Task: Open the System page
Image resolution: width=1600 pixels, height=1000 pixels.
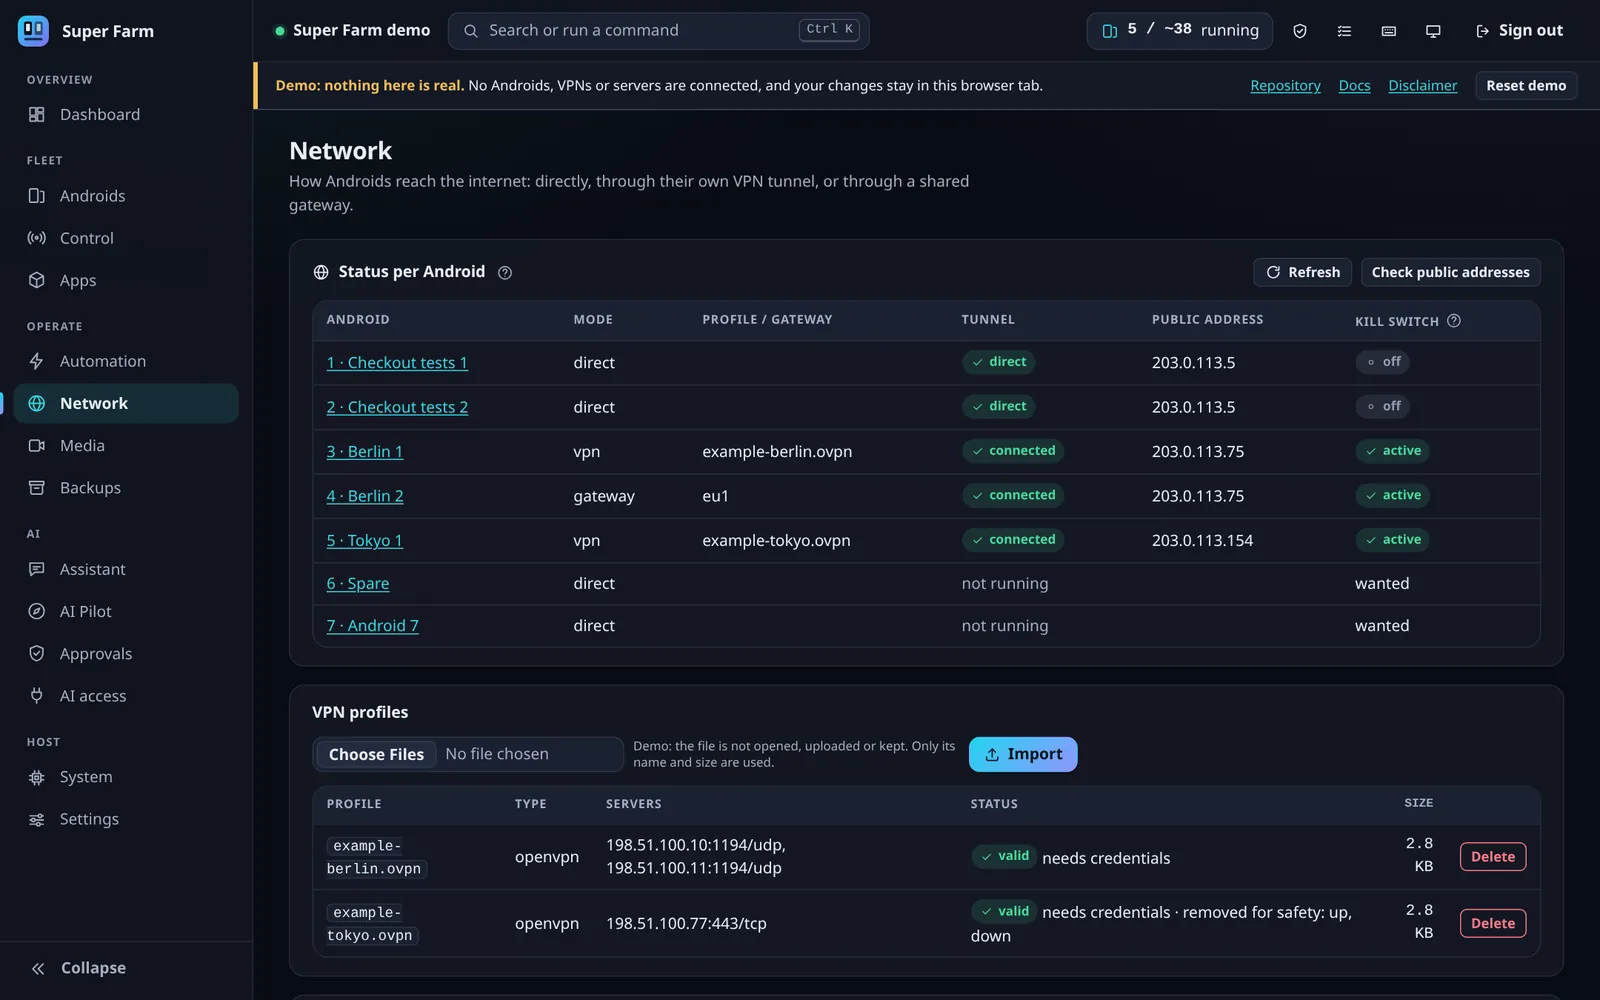Action: pos(126,777)
